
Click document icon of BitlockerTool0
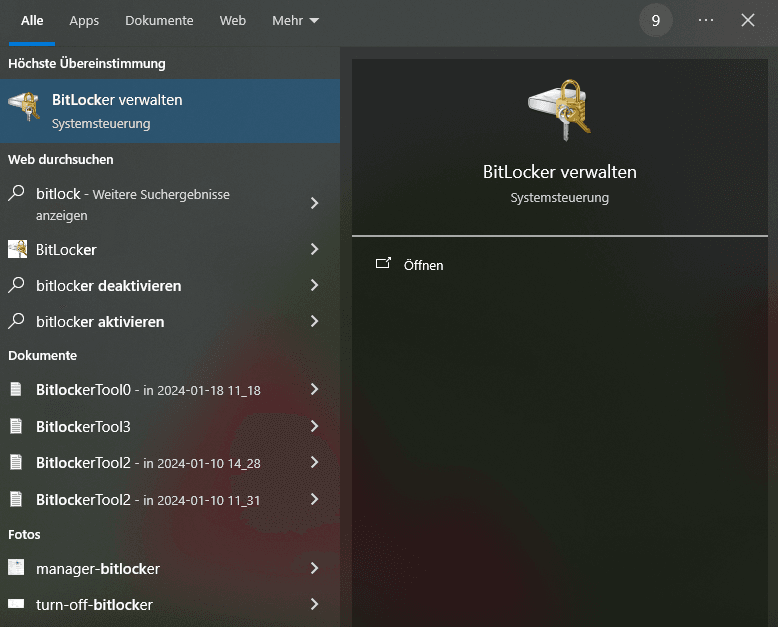pos(16,389)
